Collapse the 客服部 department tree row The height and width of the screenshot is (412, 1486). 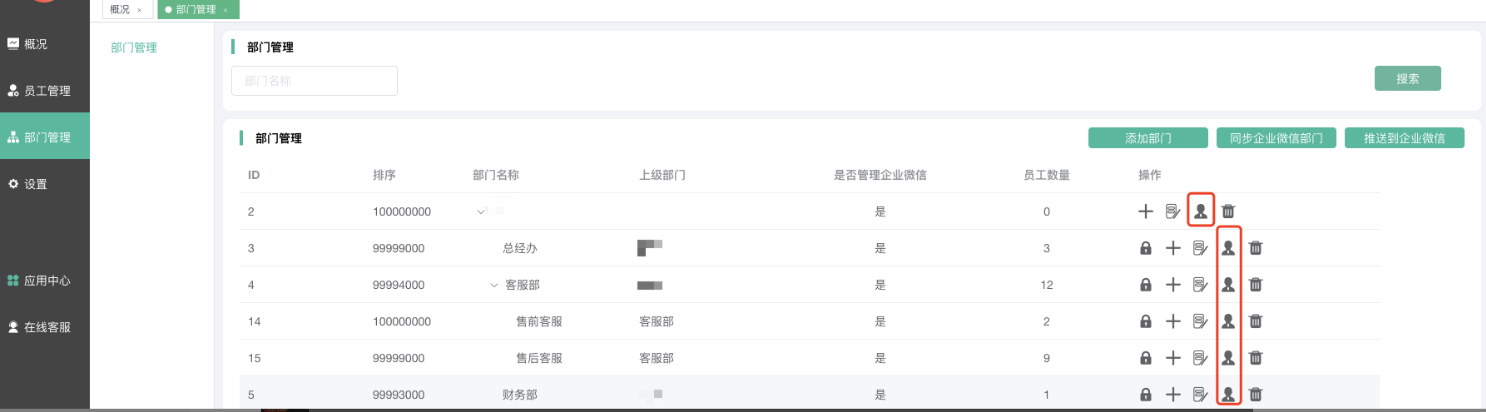pyautogui.click(x=494, y=285)
